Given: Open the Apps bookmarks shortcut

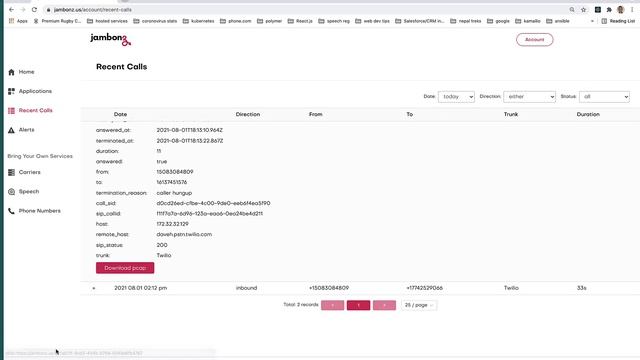Looking at the screenshot, I should [18, 21].
